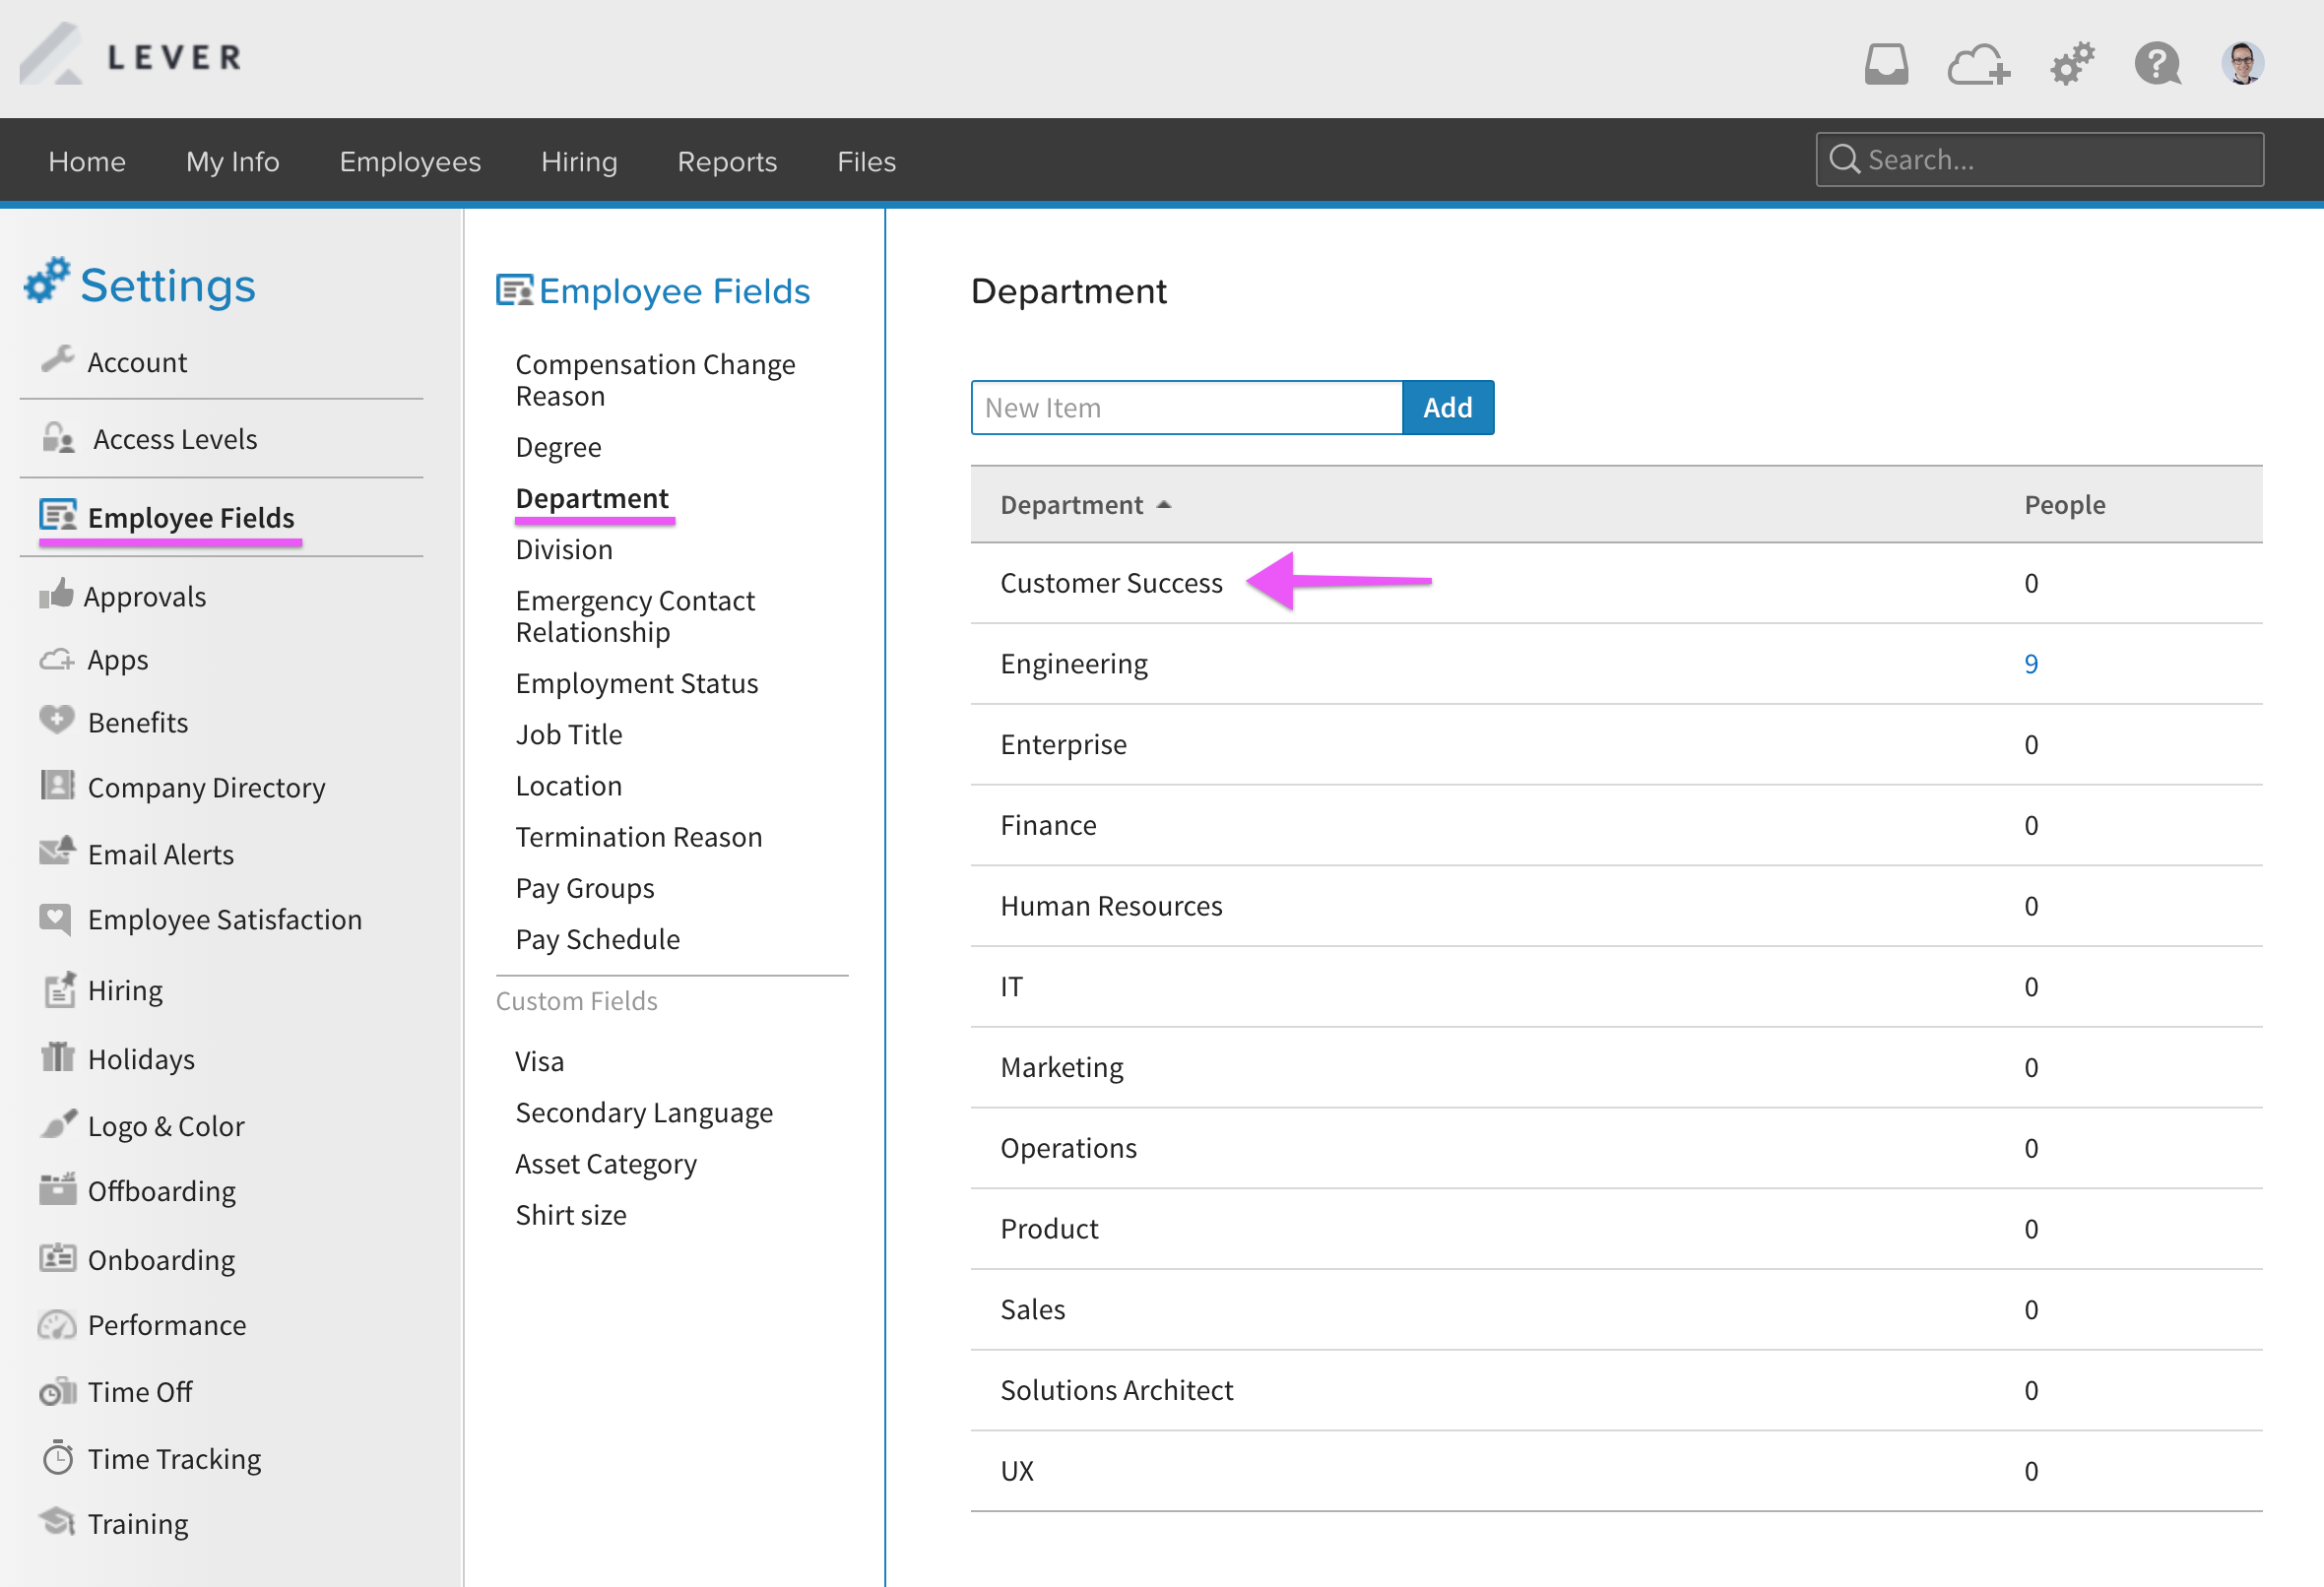Click the Add button
Screen dimensions: 2324x1587
1447,408
